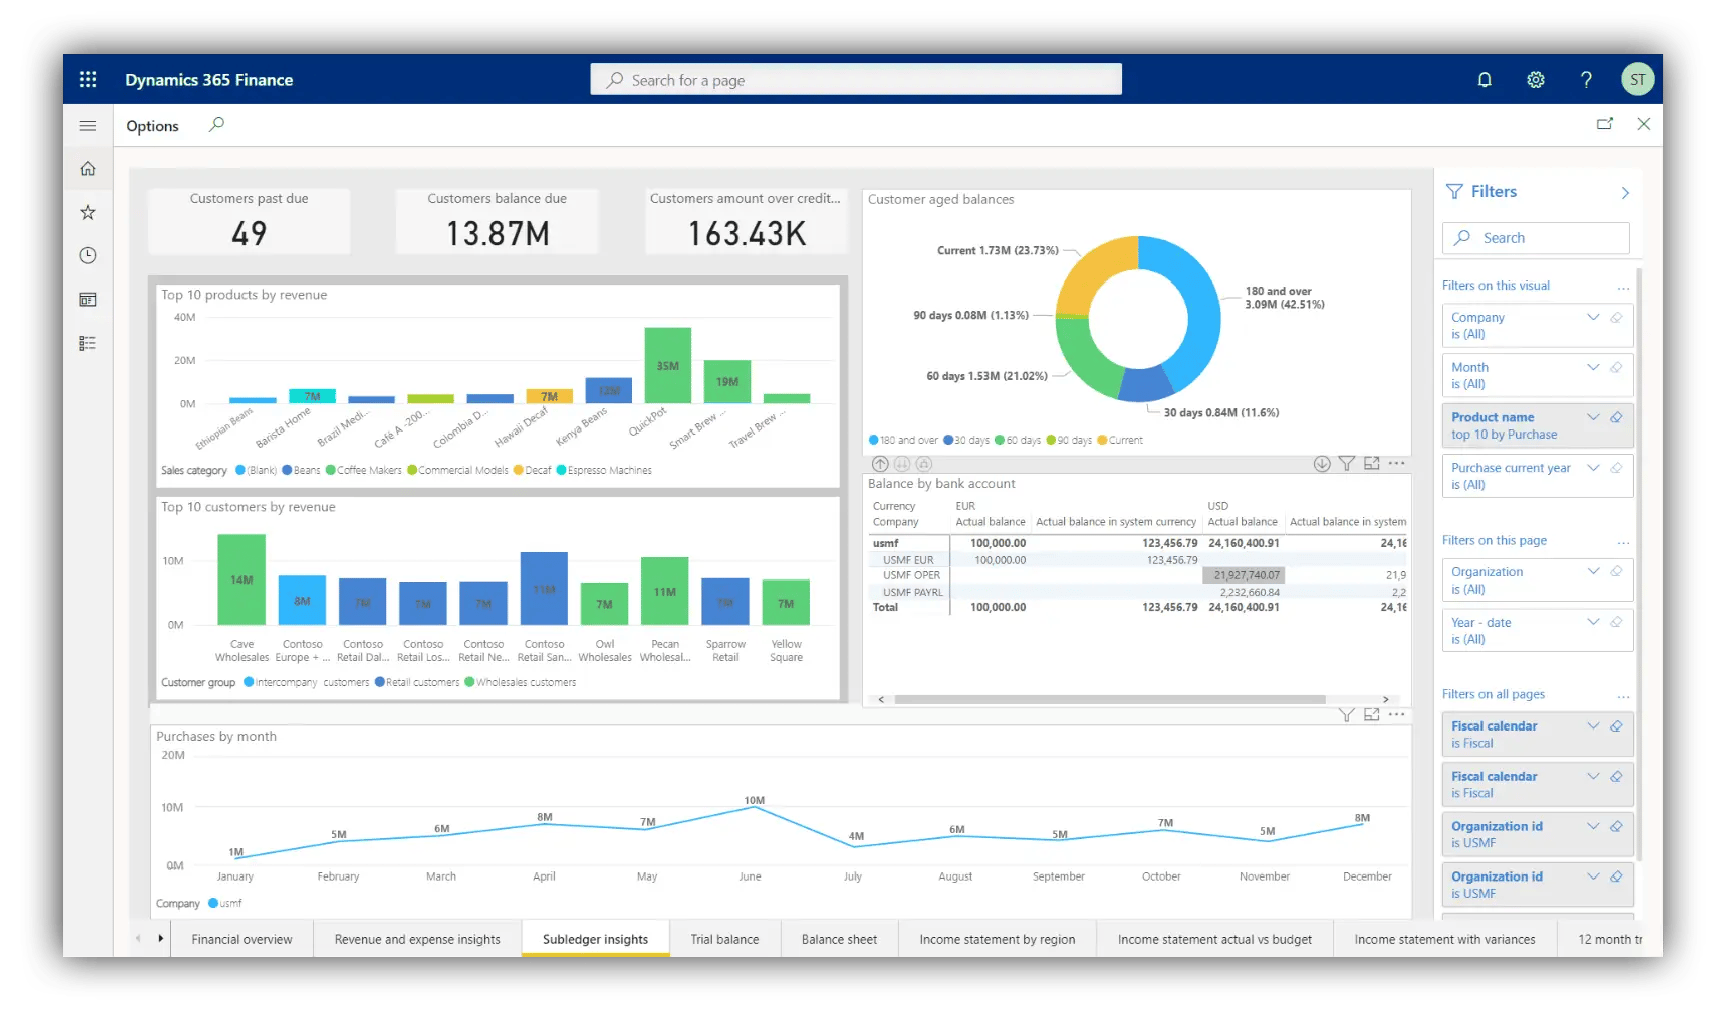Open the Options menu

[x=151, y=125]
